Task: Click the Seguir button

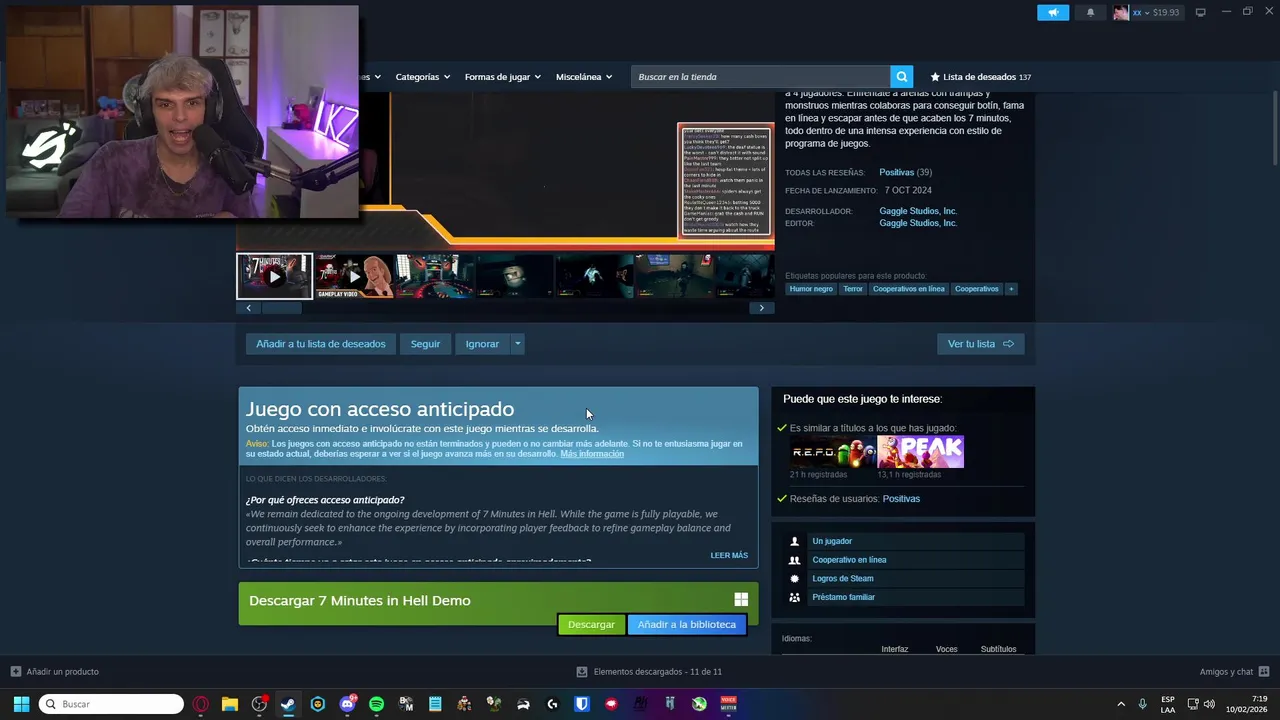Action: pyautogui.click(x=425, y=344)
